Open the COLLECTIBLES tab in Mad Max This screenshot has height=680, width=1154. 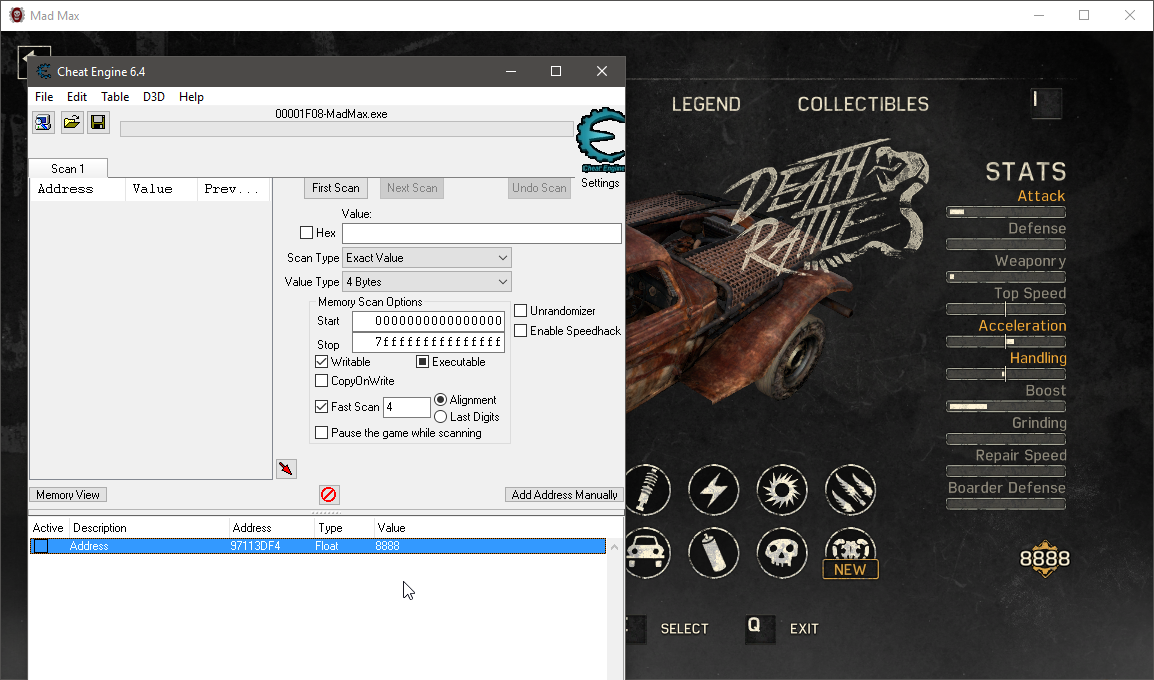[x=863, y=105]
